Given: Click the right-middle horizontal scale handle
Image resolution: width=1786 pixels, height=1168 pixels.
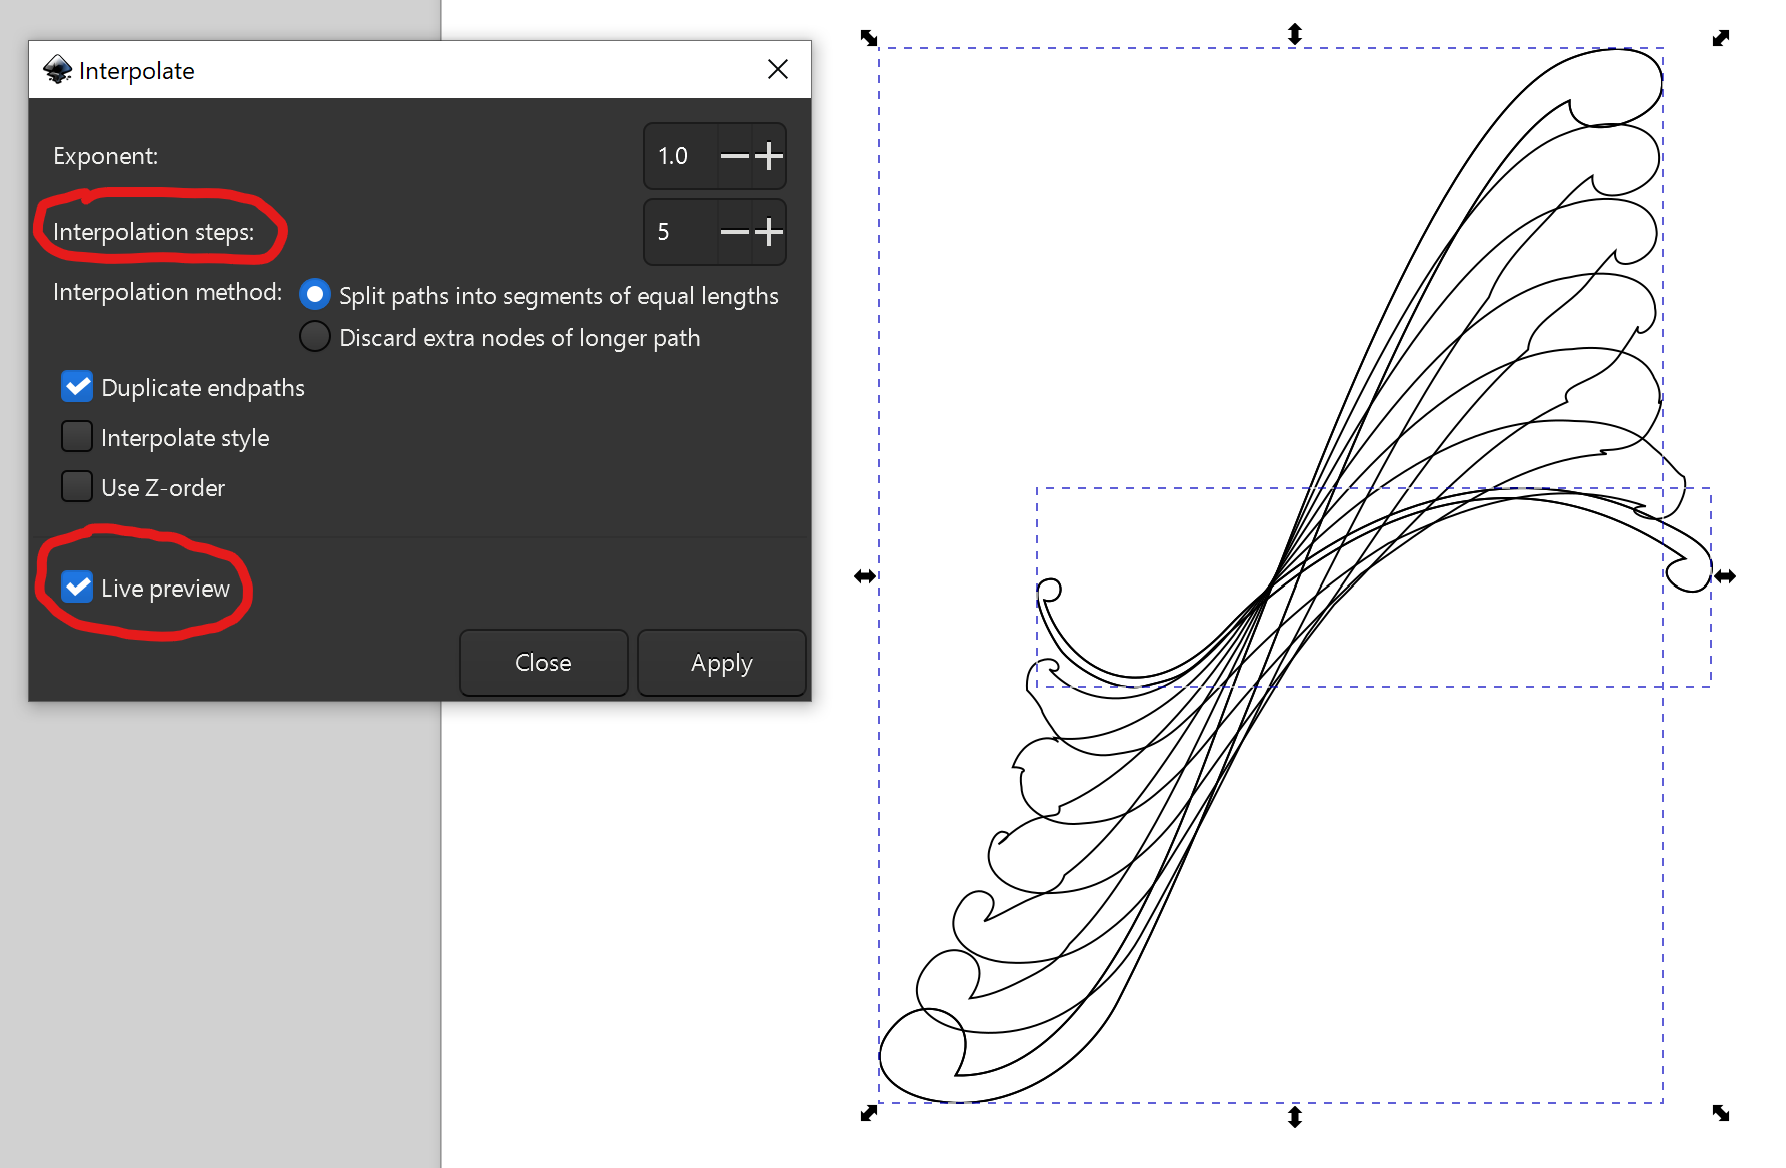Looking at the screenshot, I should [1725, 576].
